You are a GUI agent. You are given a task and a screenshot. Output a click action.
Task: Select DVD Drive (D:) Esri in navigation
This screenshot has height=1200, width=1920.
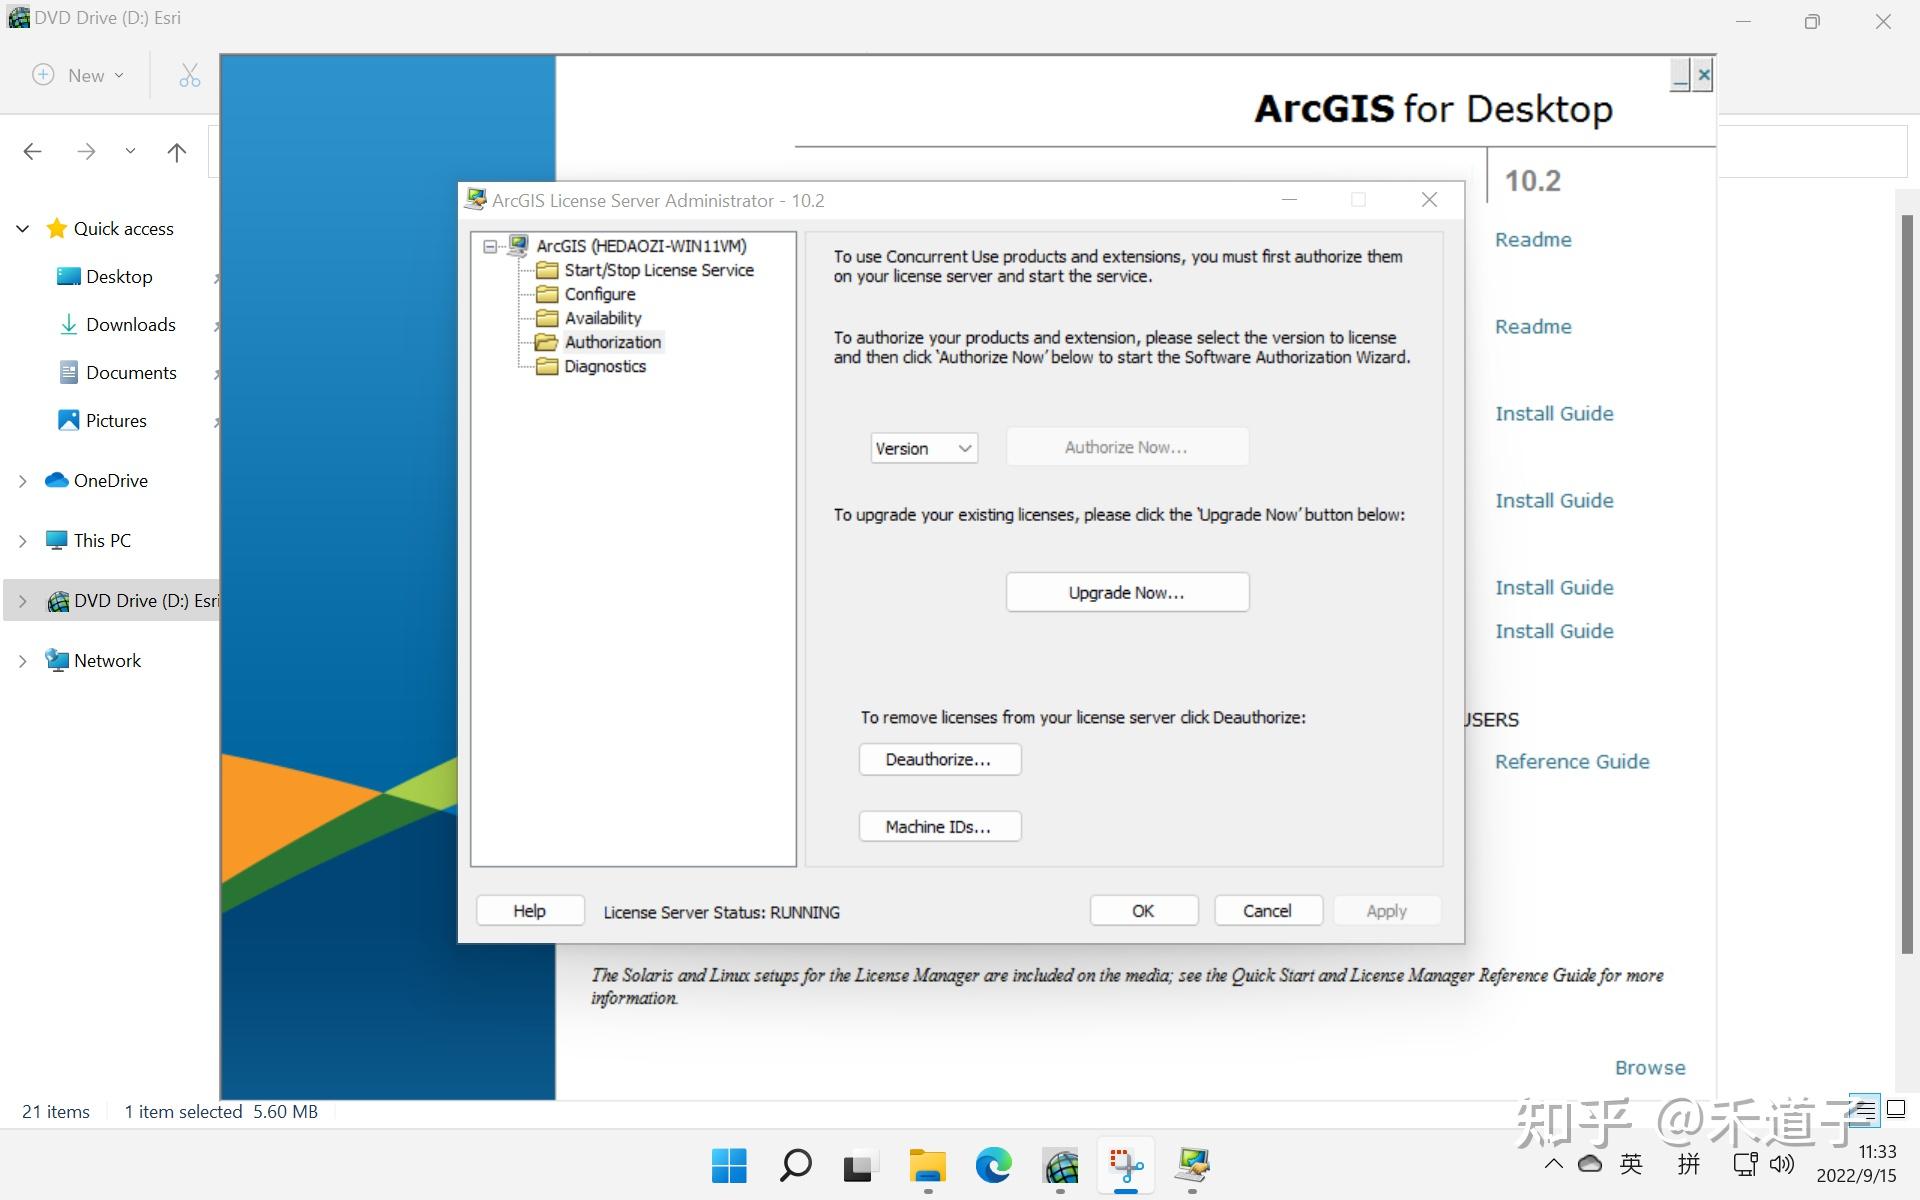click(132, 601)
